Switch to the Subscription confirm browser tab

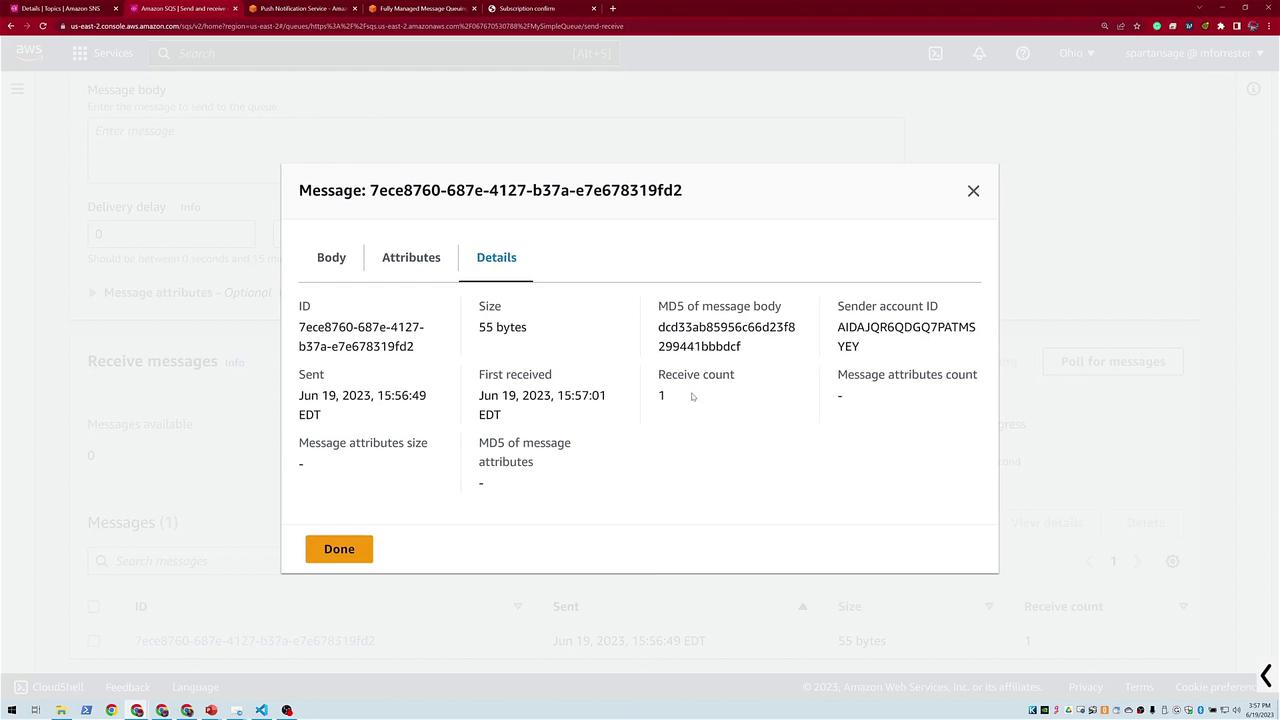(x=541, y=8)
